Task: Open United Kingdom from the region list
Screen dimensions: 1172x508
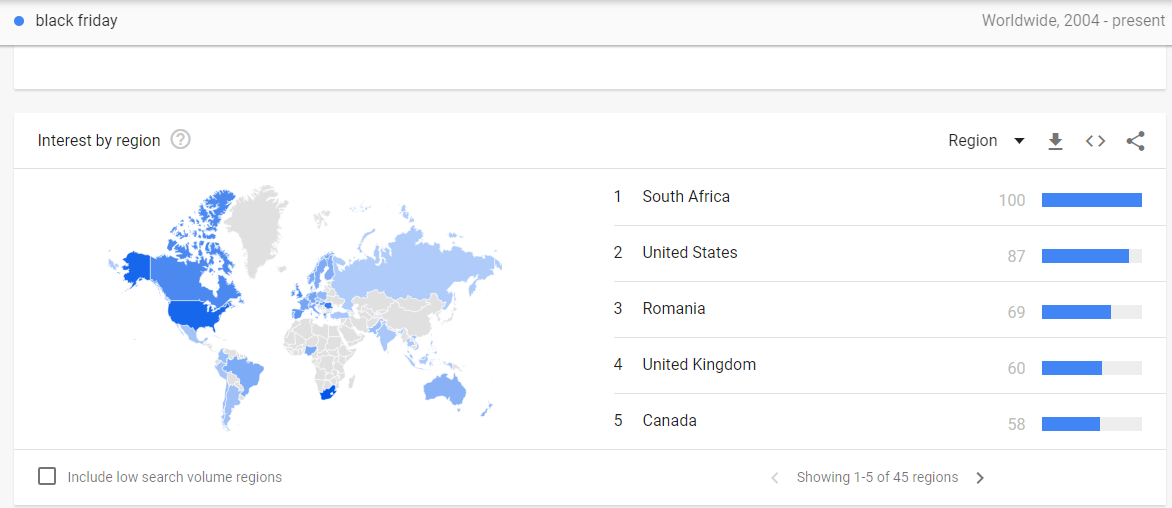Action: point(699,365)
